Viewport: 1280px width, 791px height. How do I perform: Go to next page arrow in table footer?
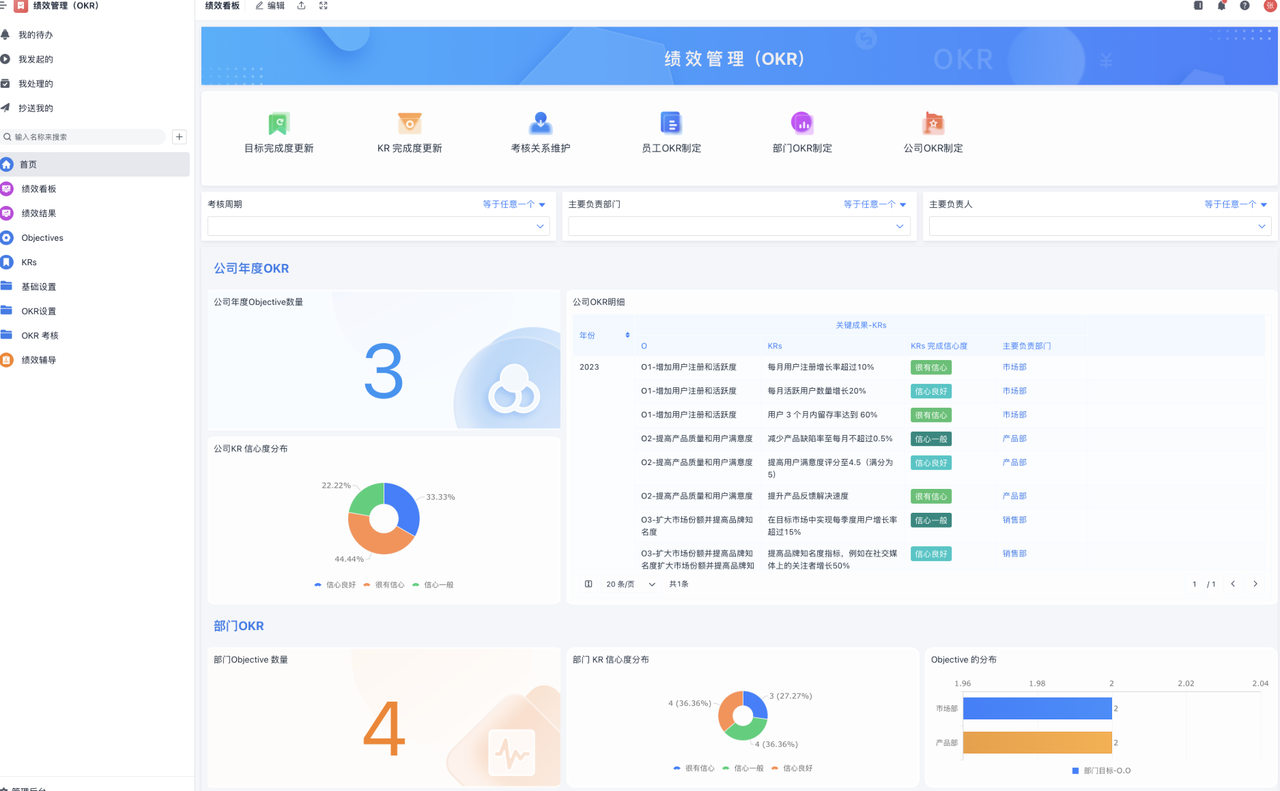point(1255,584)
